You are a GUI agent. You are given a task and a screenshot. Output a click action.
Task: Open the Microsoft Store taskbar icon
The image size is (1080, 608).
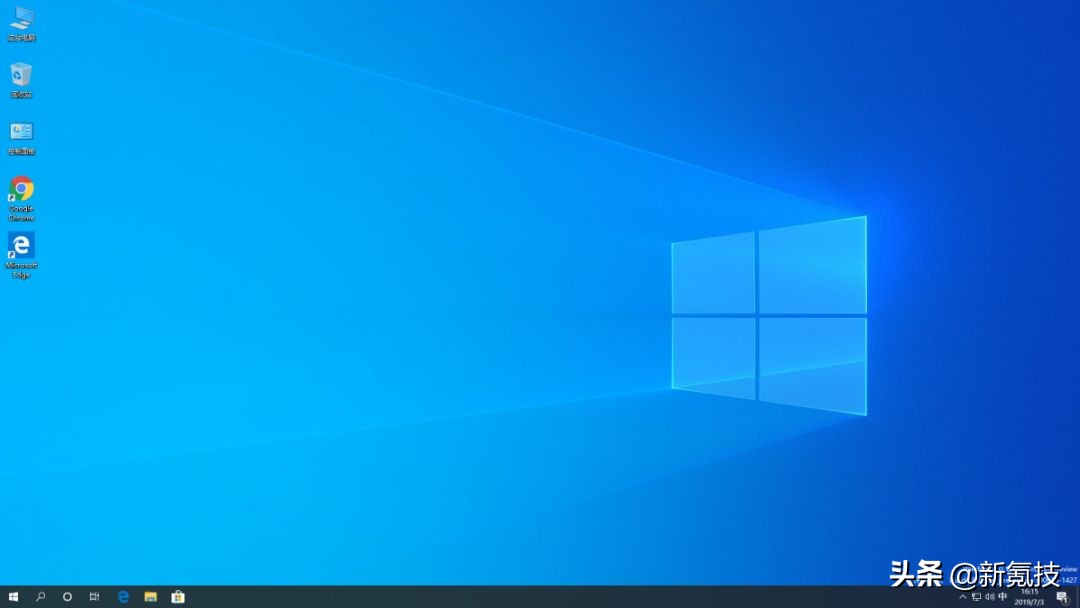pos(177,596)
